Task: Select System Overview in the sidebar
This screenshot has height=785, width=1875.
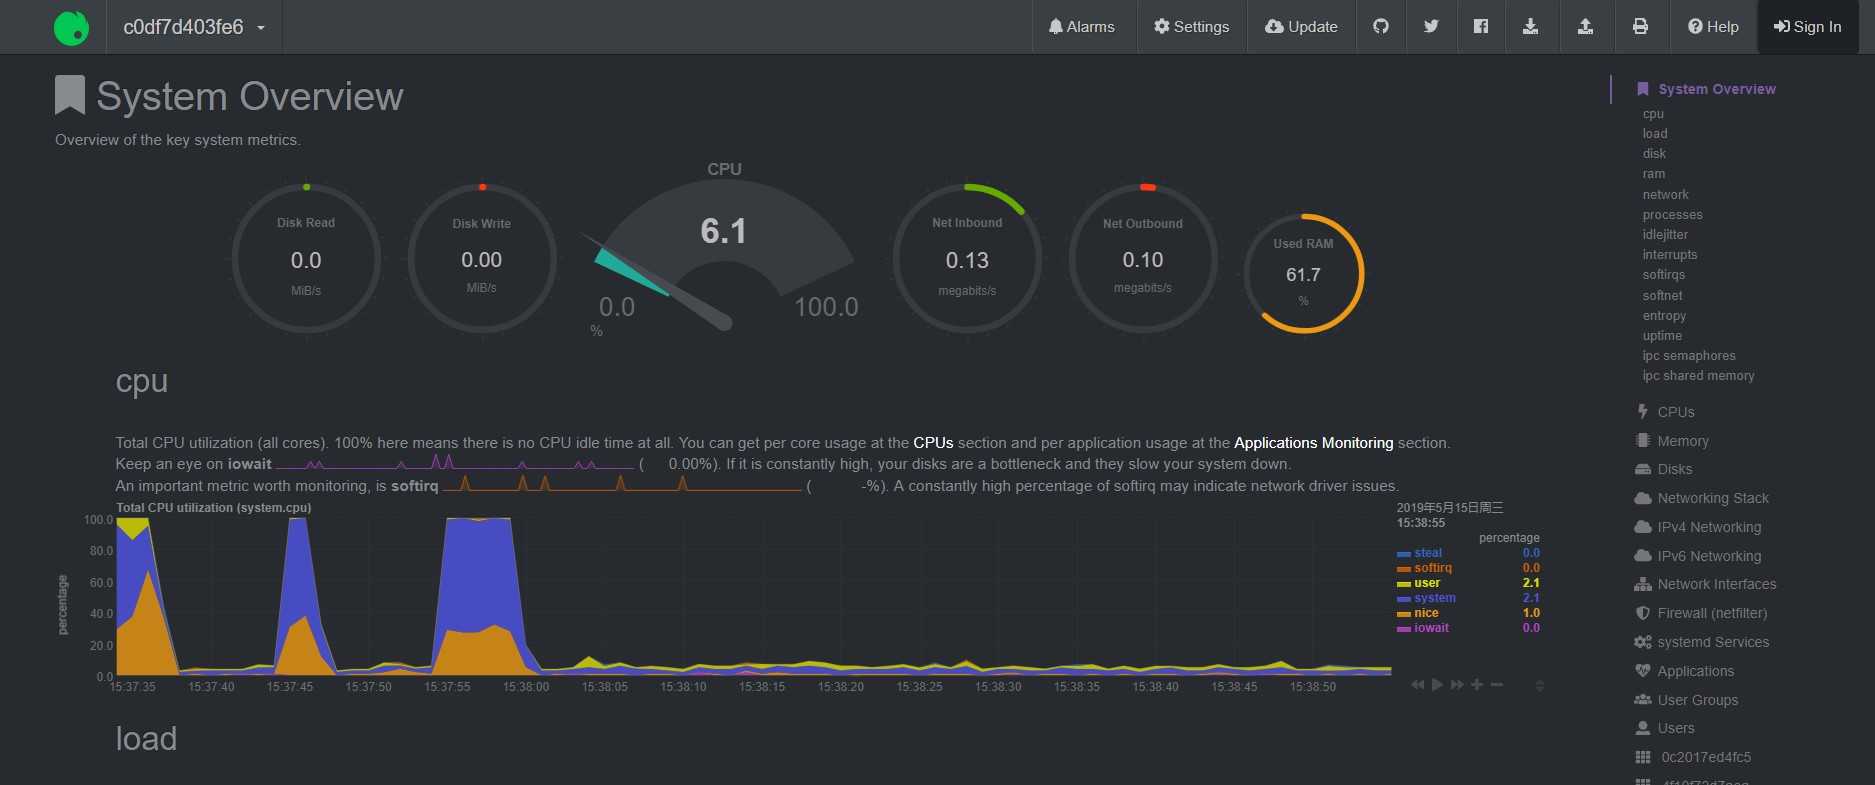Action: click(1716, 89)
